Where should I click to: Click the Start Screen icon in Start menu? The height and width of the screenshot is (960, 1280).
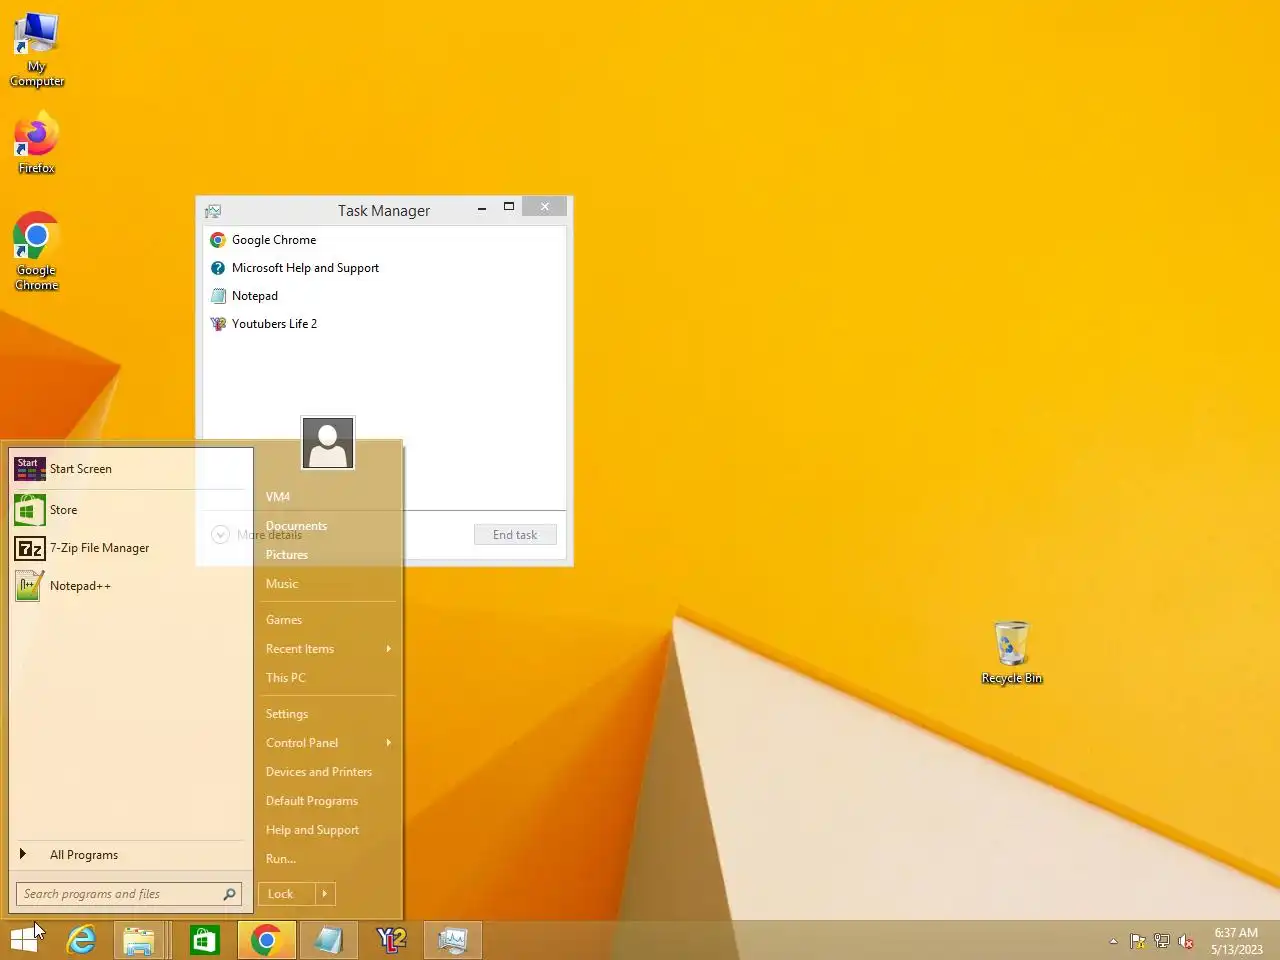pyautogui.click(x=30, y=469)
